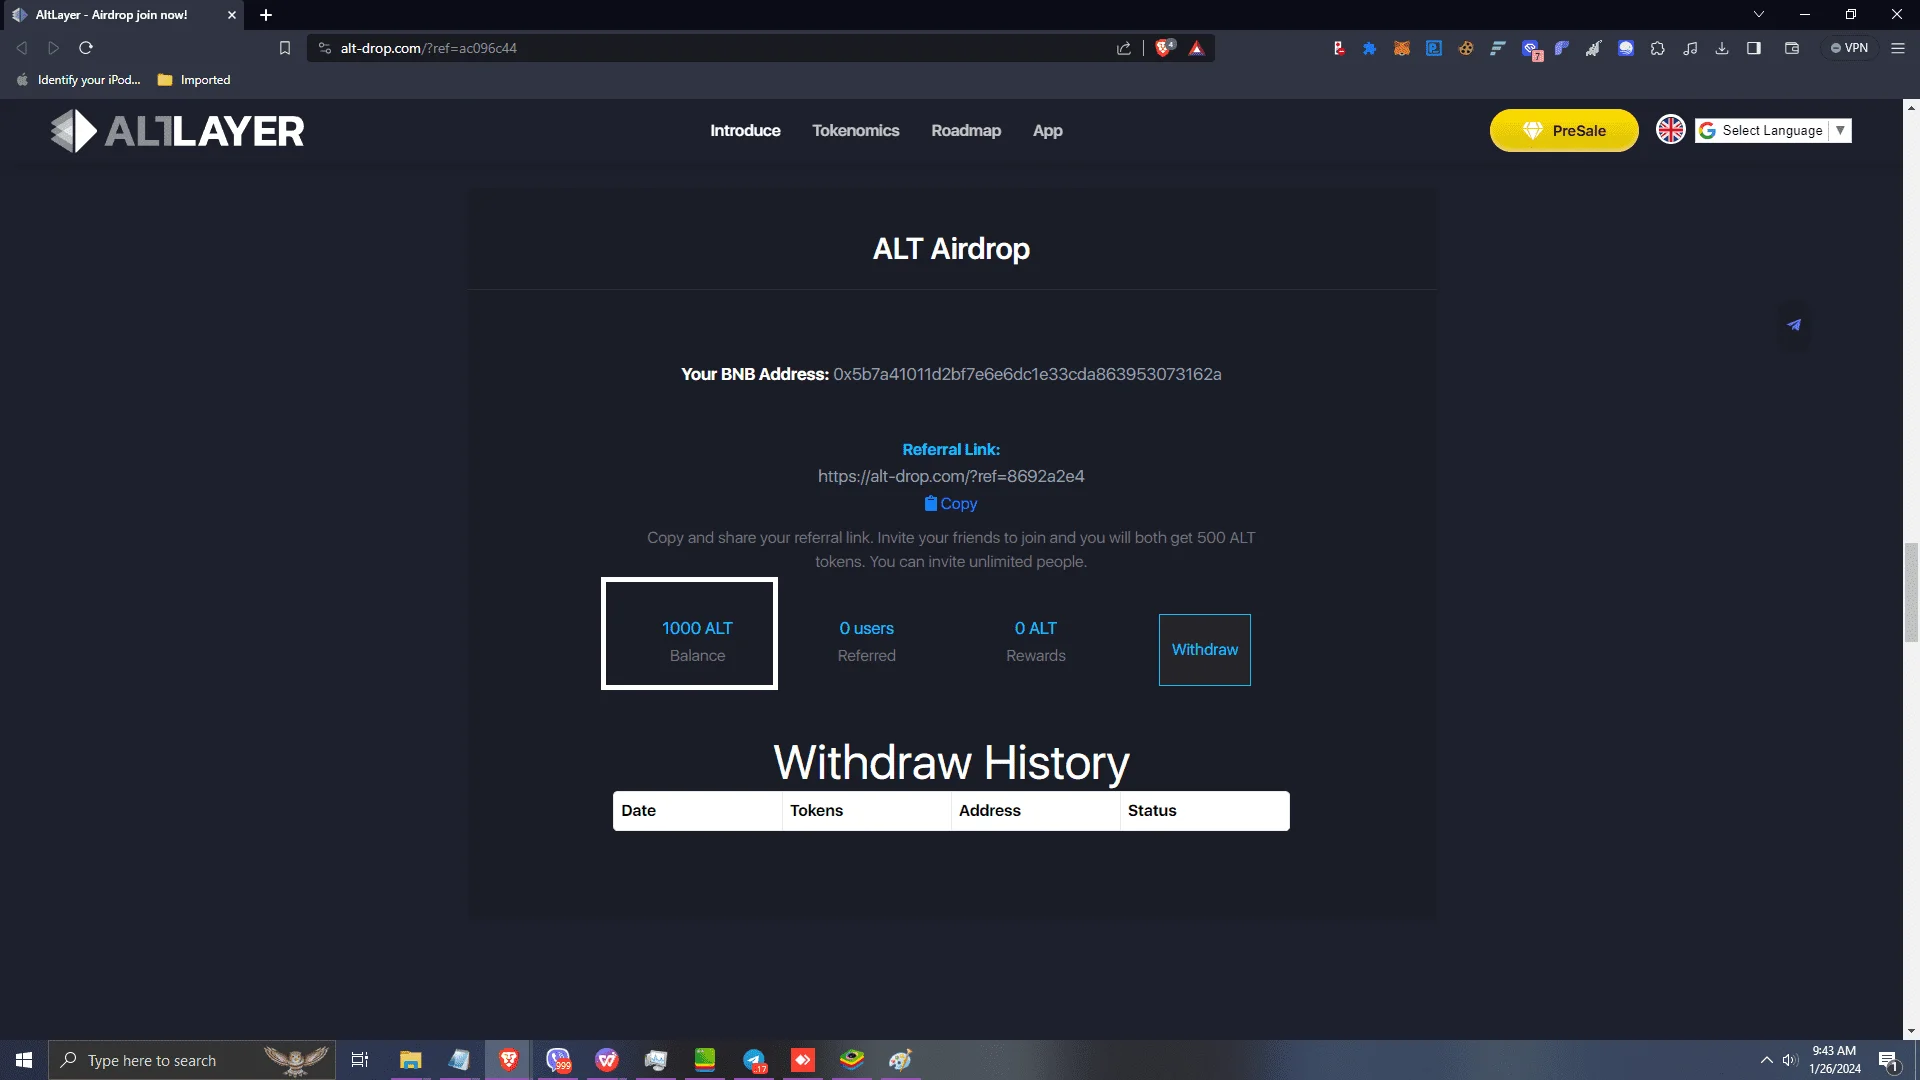The width and height of the screenshot is (1920, 1080).
Task: Click the 0 ALT rewards value
Action: [x=1035, y=628]
